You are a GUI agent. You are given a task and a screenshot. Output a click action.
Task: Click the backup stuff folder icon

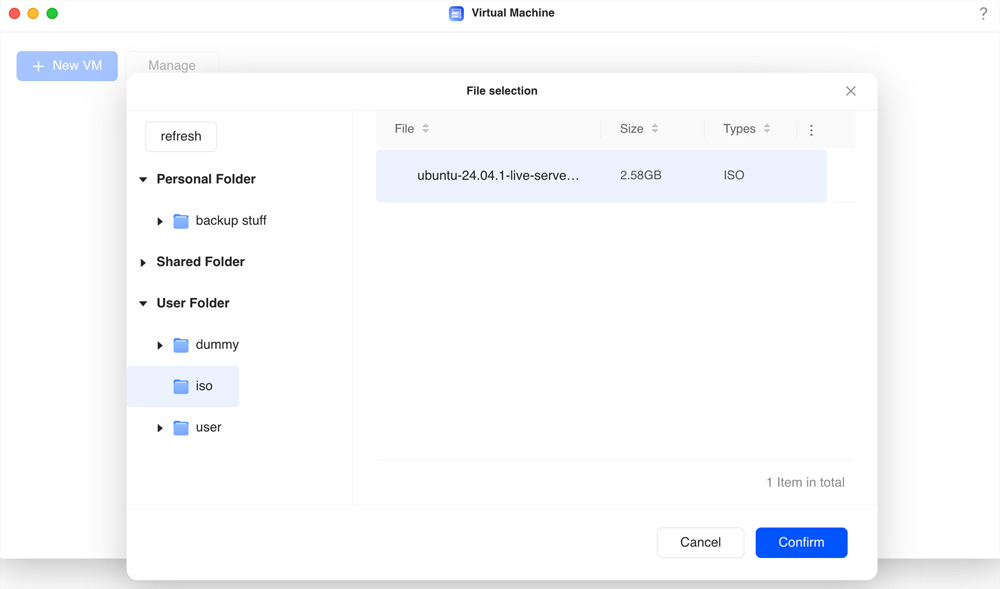181,221
